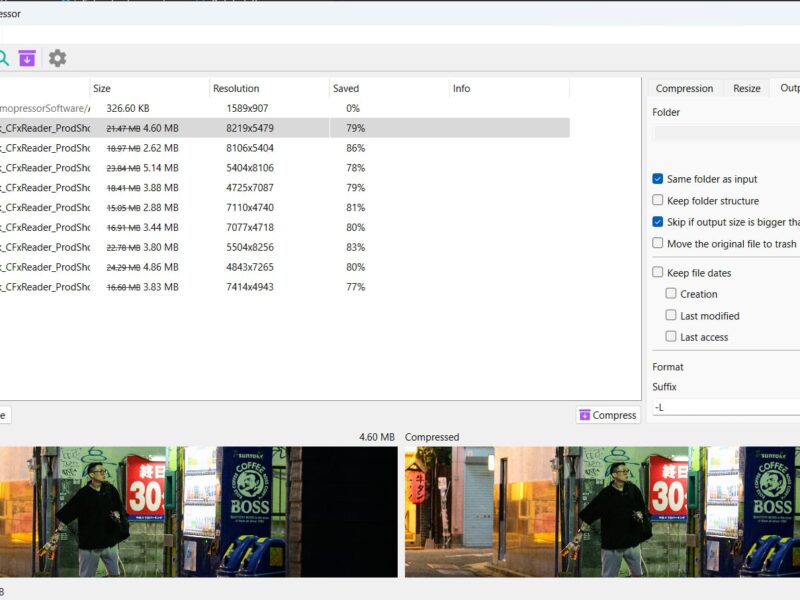800x600 pixels.
Task: Click the Saved column header
Action: pyautogui.click(x=345, y=88)
